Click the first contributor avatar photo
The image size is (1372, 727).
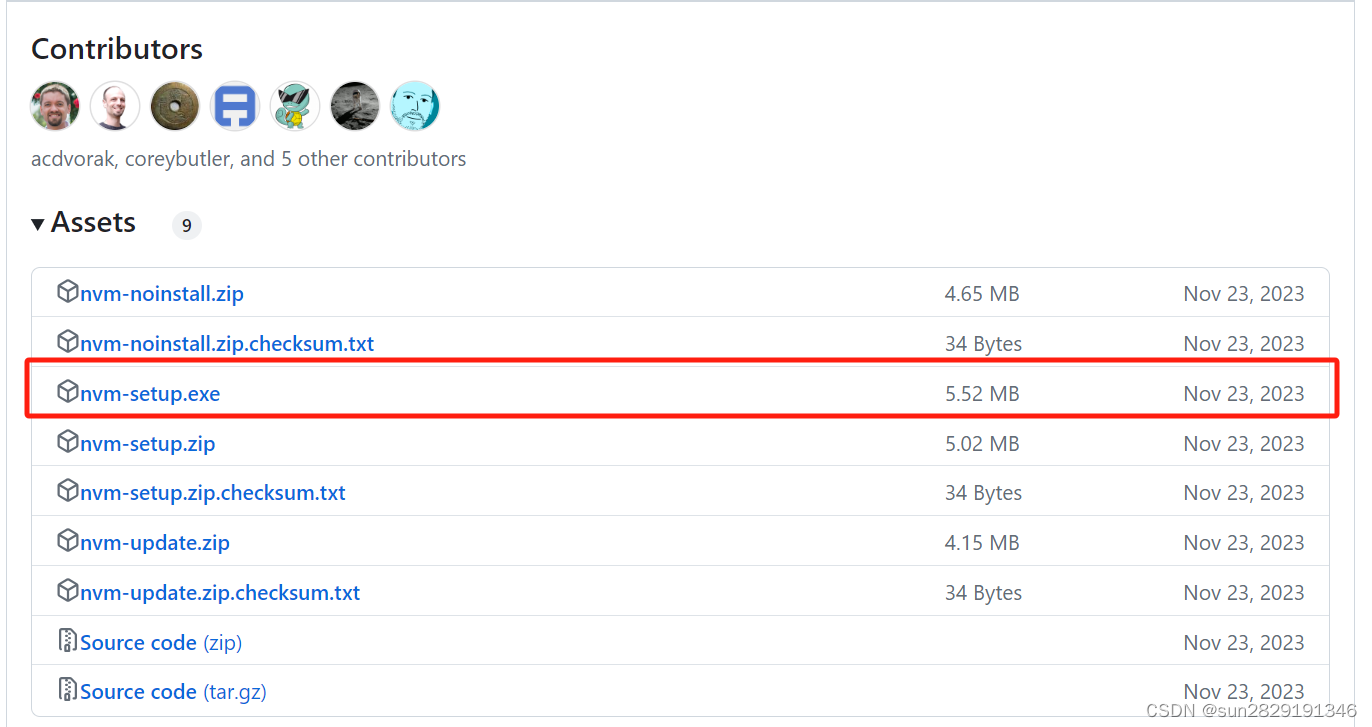pos(55,106)
